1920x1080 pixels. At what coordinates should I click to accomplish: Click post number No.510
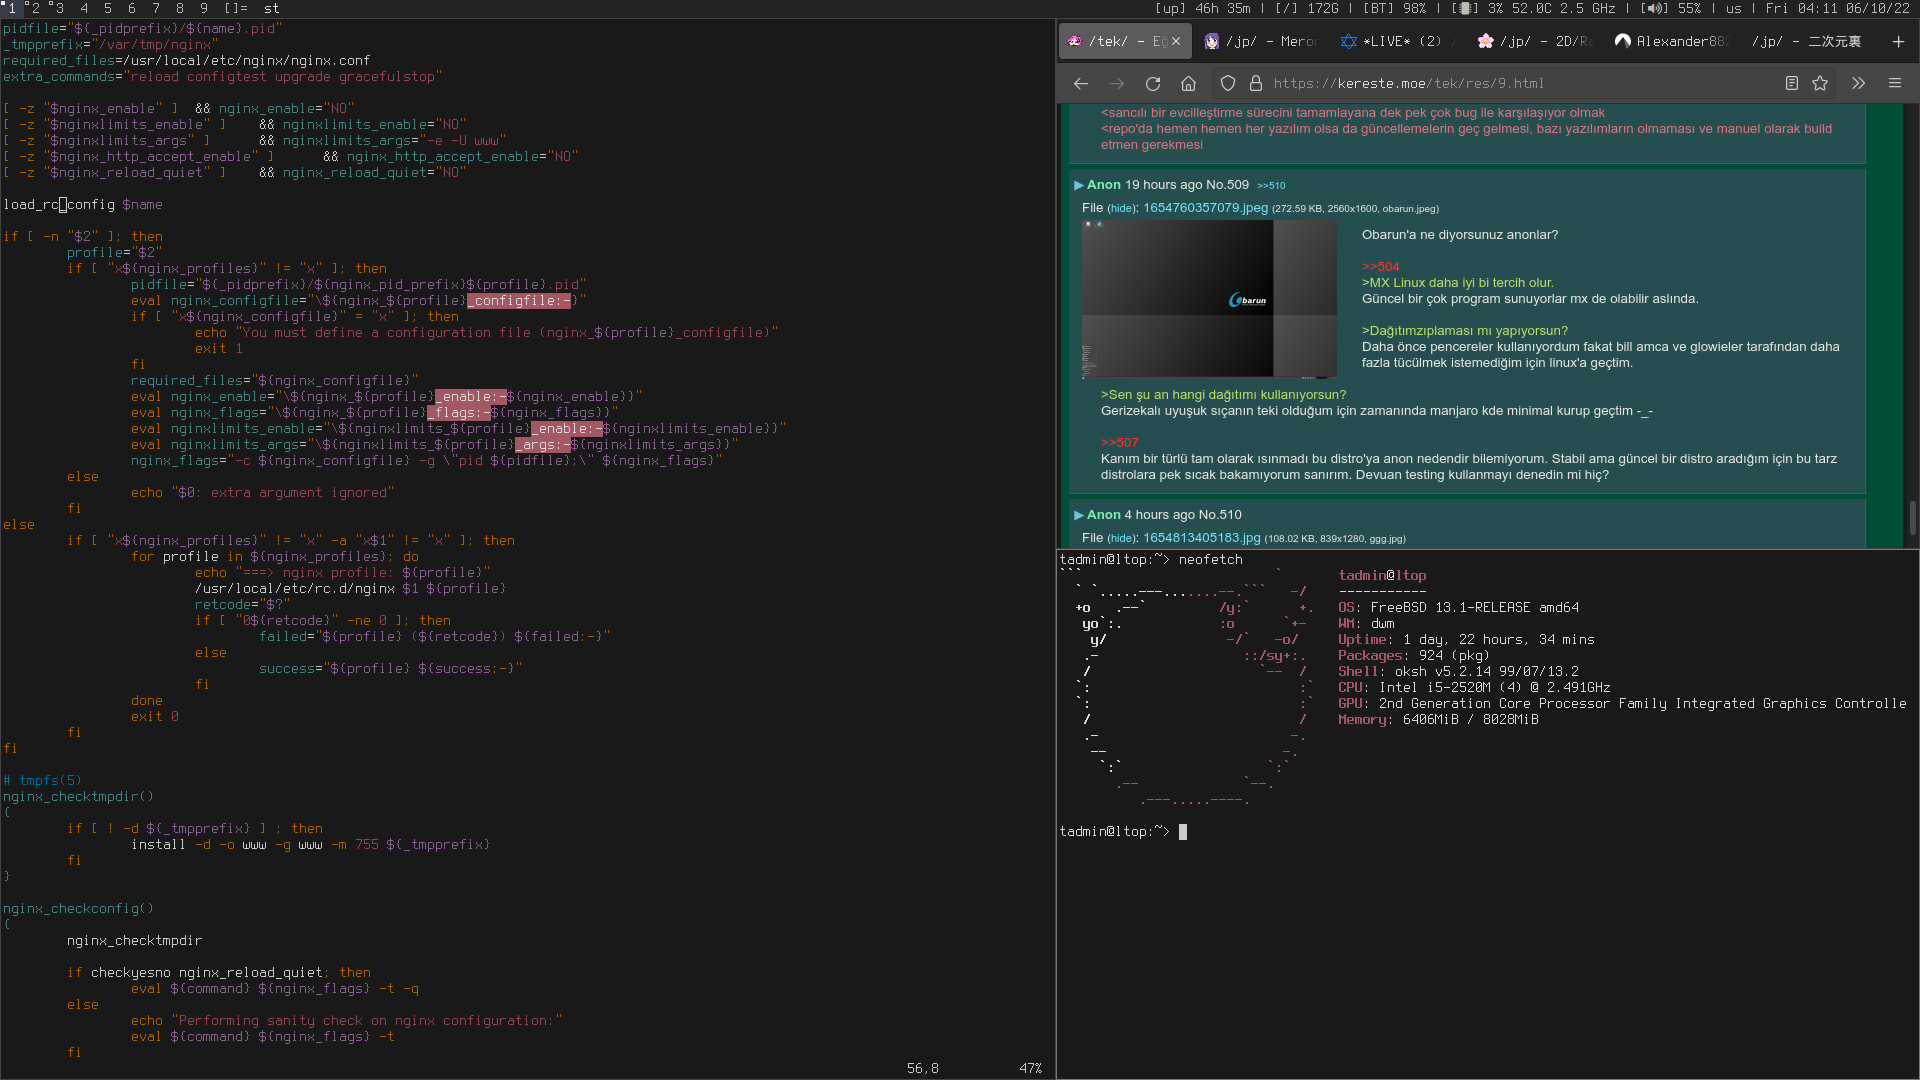[x=1218, y=515]
